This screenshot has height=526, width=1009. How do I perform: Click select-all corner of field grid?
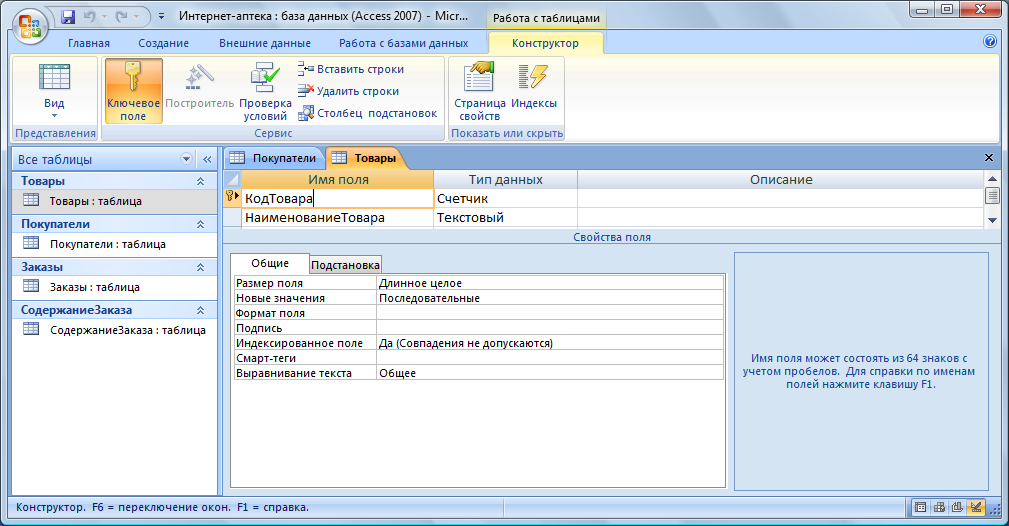click(x=232, y=180)
